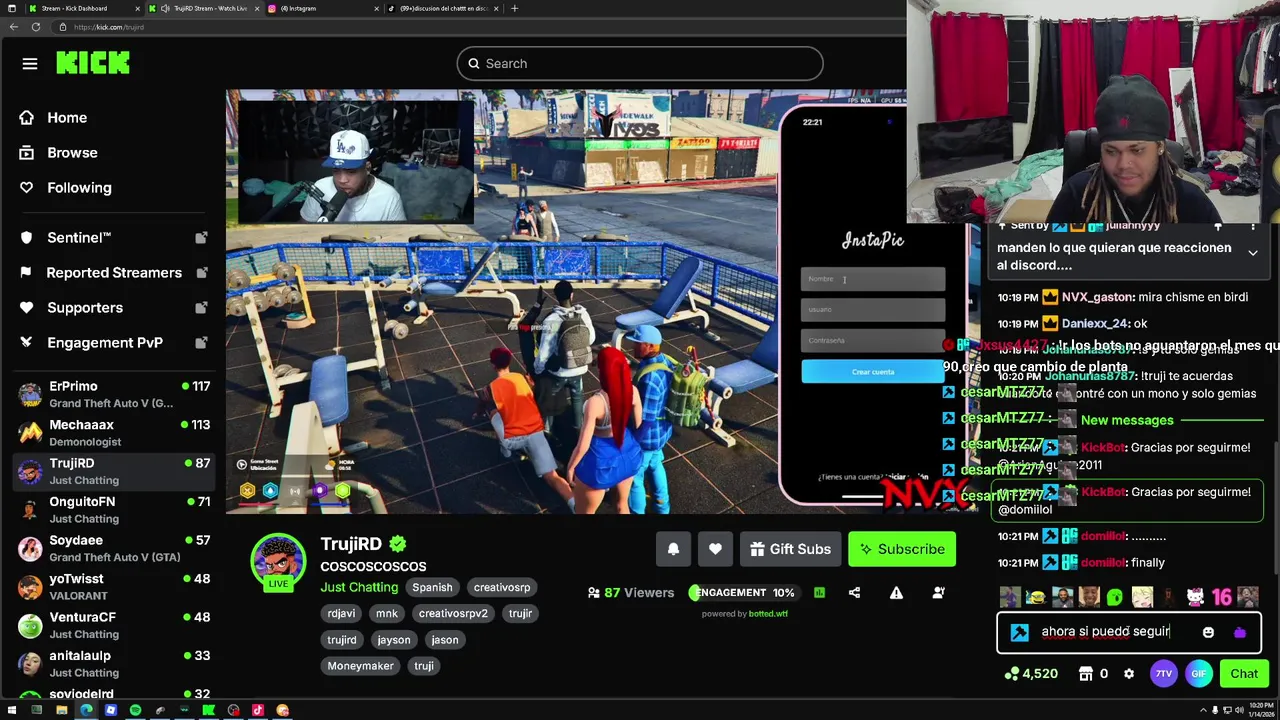Open Mechaaax's channel in sidebar
The width and height of the screenshot is (1280, 720).
115,433
